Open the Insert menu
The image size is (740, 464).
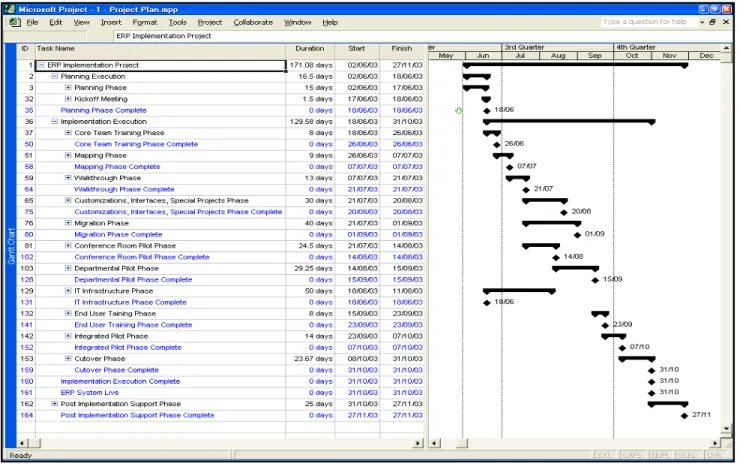tap(111, 22)
